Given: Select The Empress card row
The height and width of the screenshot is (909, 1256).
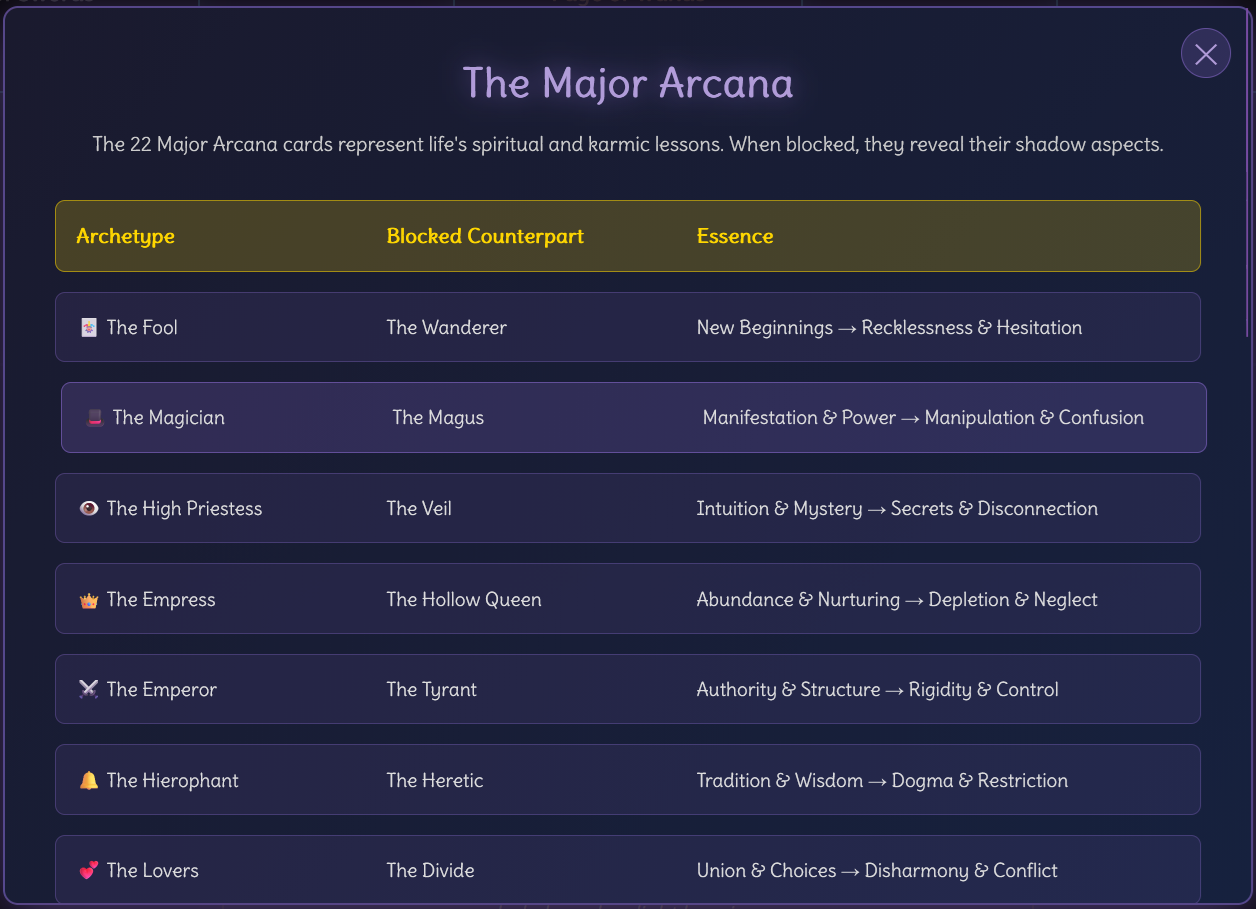Looking at the screenshot, I should click(x=628, y=599).
